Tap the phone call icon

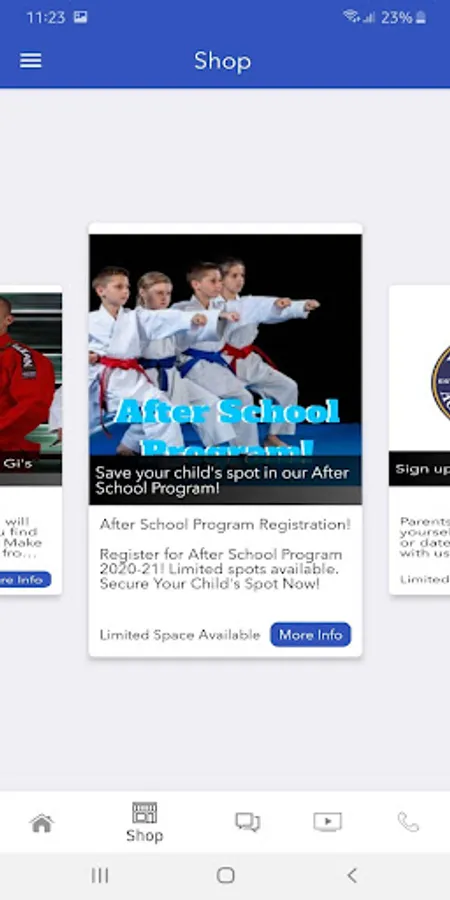click(408, 822)
